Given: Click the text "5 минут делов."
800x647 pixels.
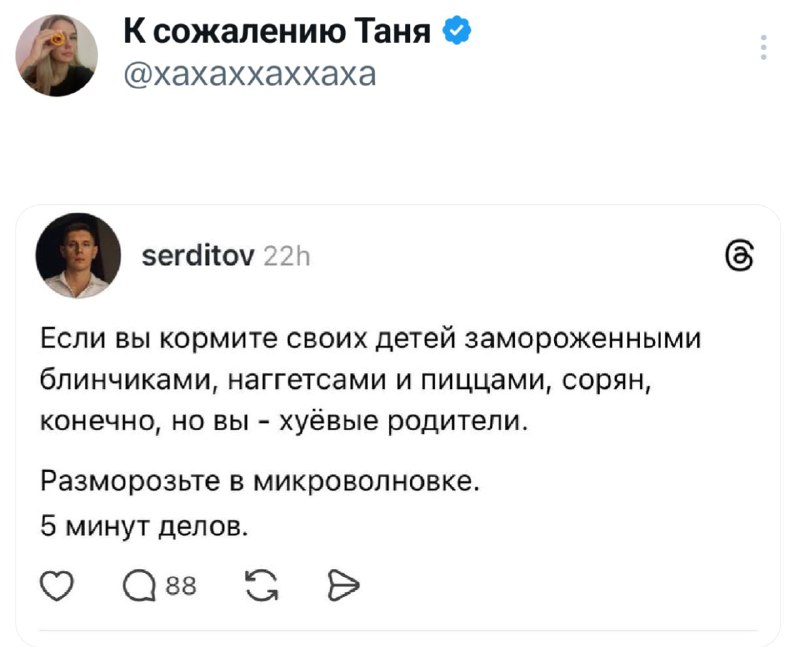Looking at the screenshot, I should point(142,522).
